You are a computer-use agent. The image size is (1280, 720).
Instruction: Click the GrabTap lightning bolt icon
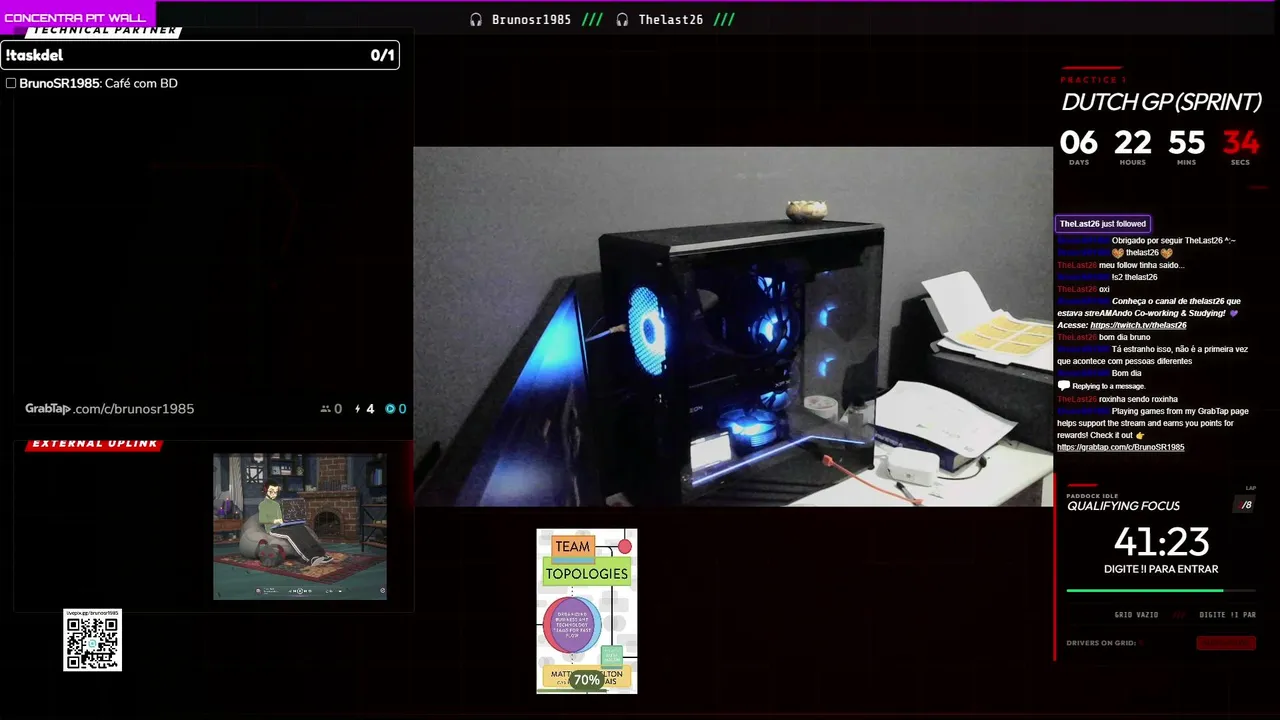tap(358, 409)
